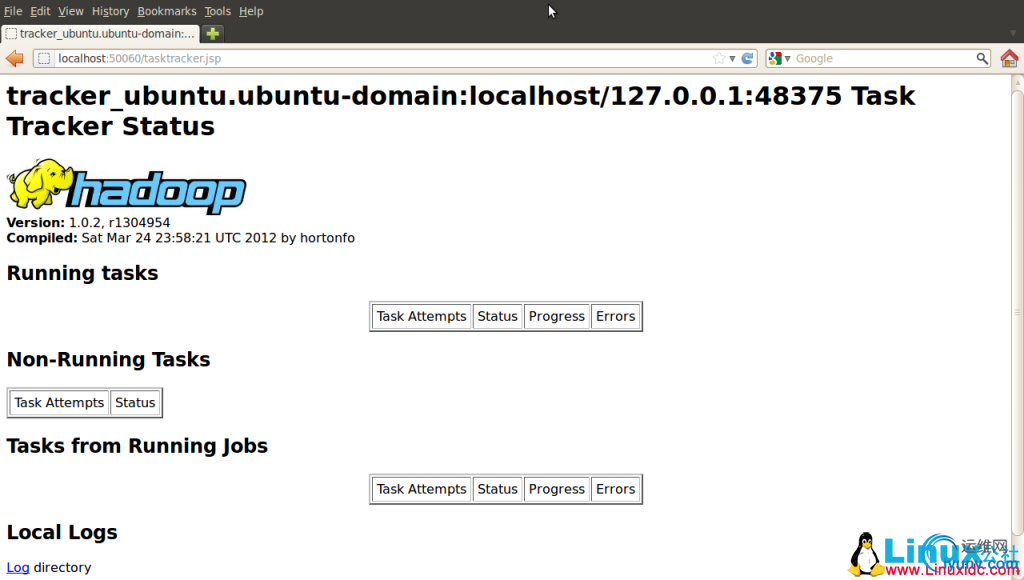Click Status header under Non-Running Tasks
This screenshot has width=1024, height=580.
click(x=135, y=403)
